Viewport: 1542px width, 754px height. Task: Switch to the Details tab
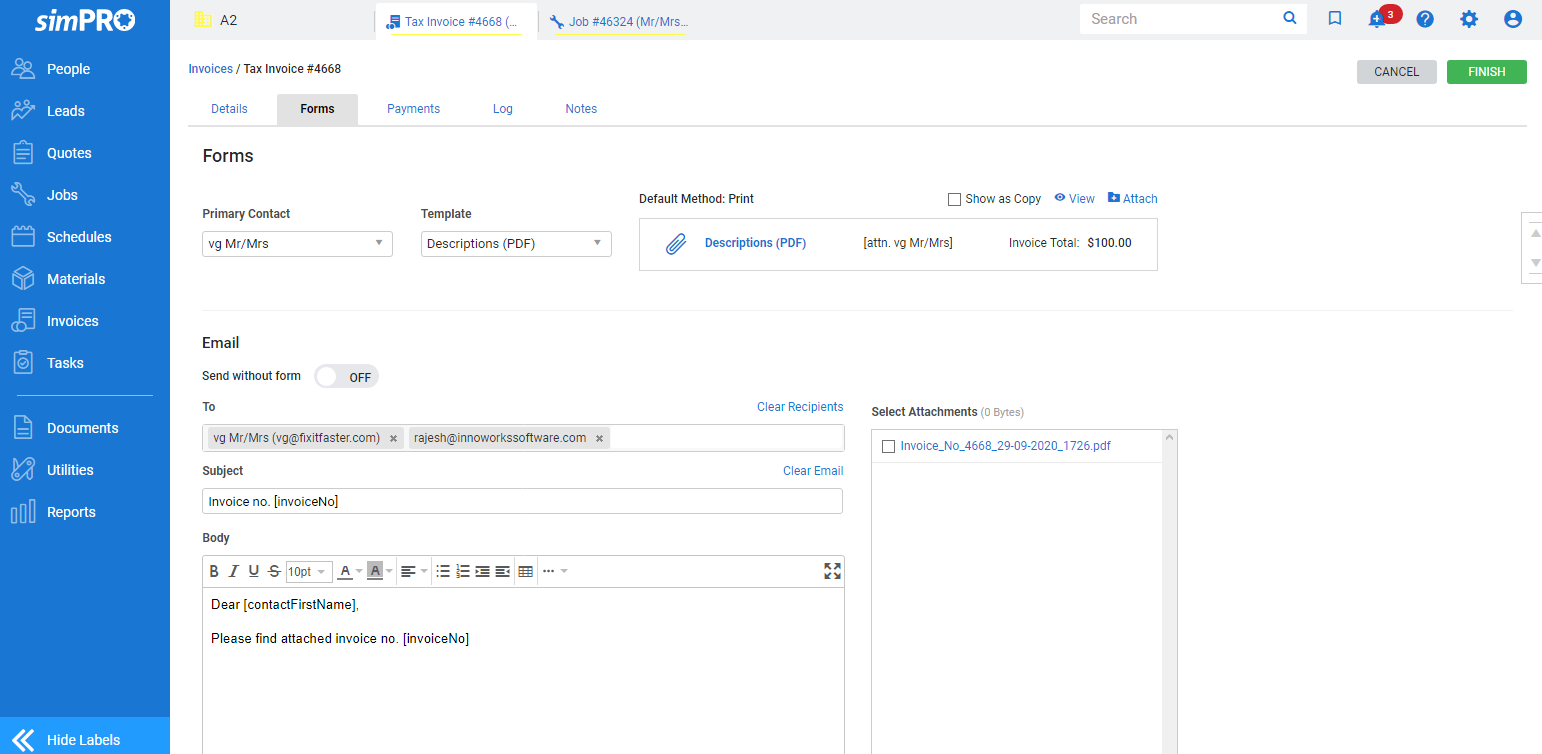(x=229, y=109)
